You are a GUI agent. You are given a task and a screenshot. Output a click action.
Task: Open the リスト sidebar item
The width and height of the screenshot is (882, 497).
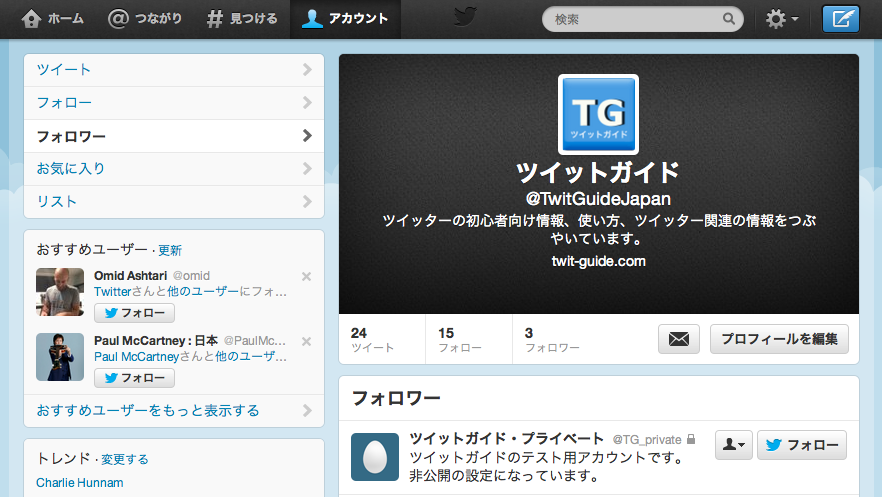point(174,202)
